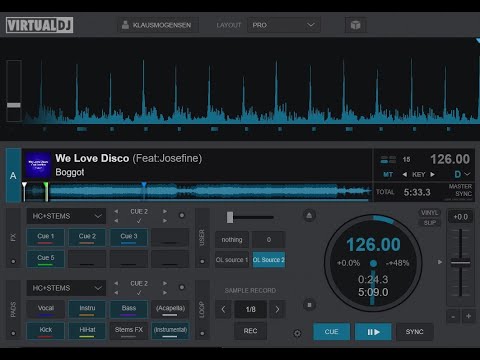Click the VirtualDJ logo
Screen dimensions: 480x360
coord(39,25)
